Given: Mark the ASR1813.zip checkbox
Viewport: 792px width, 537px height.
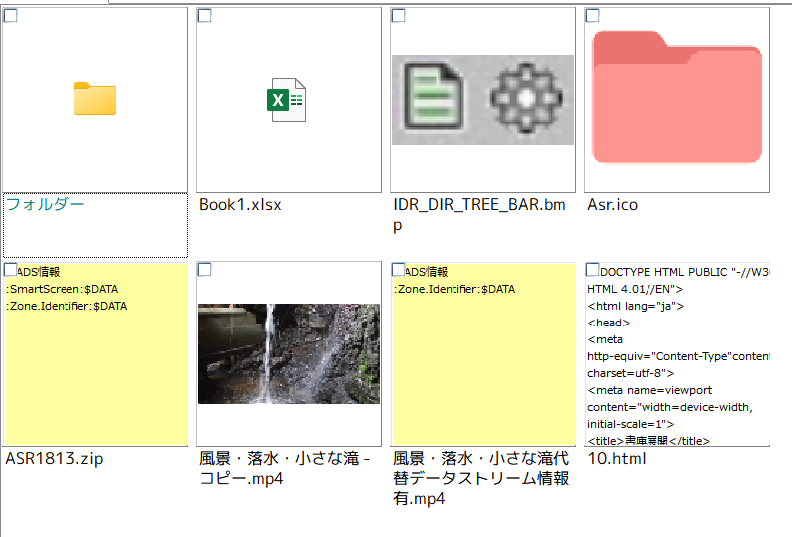Looking at the screenshot, I should click(x=11, y=270).
